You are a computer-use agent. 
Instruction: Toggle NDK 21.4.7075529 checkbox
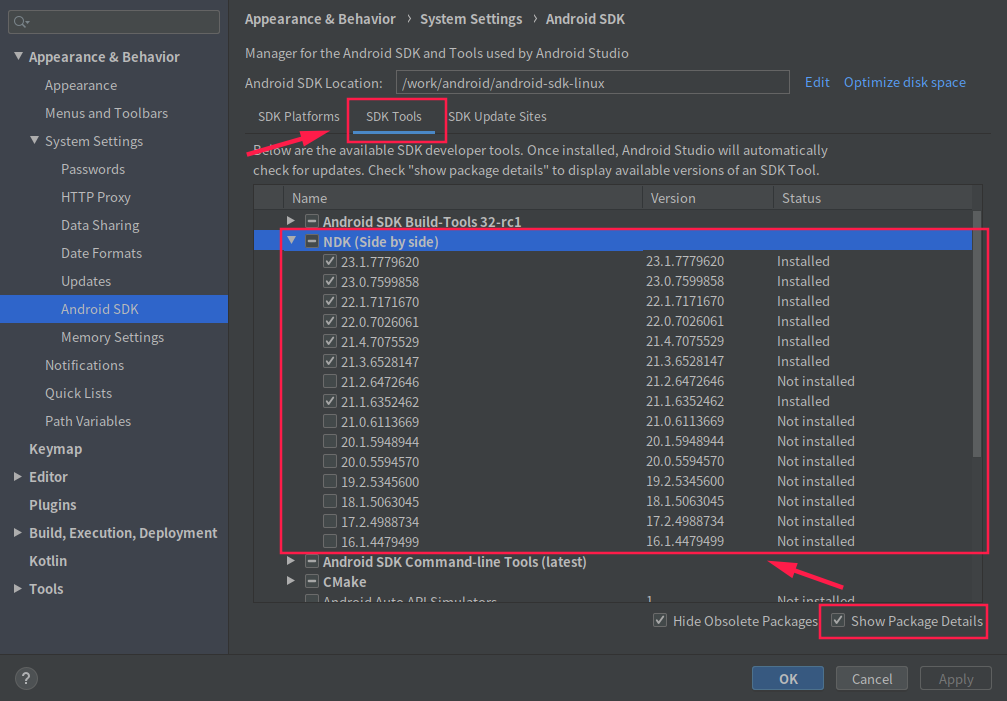tap(330, 341)
